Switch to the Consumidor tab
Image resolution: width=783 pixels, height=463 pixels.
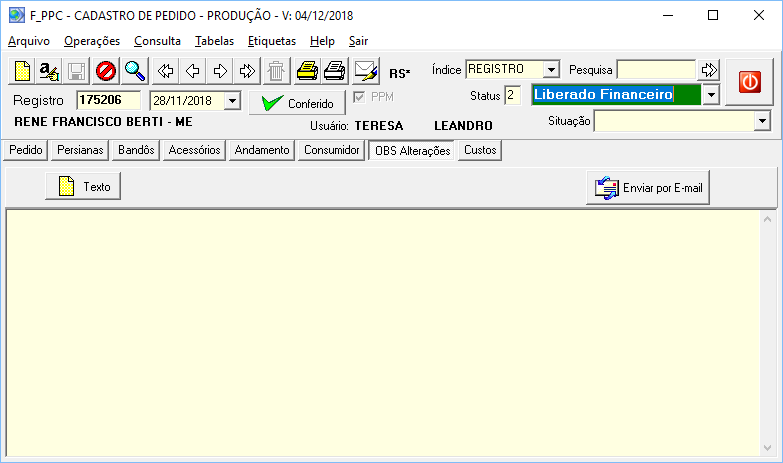tap(332, 150)
